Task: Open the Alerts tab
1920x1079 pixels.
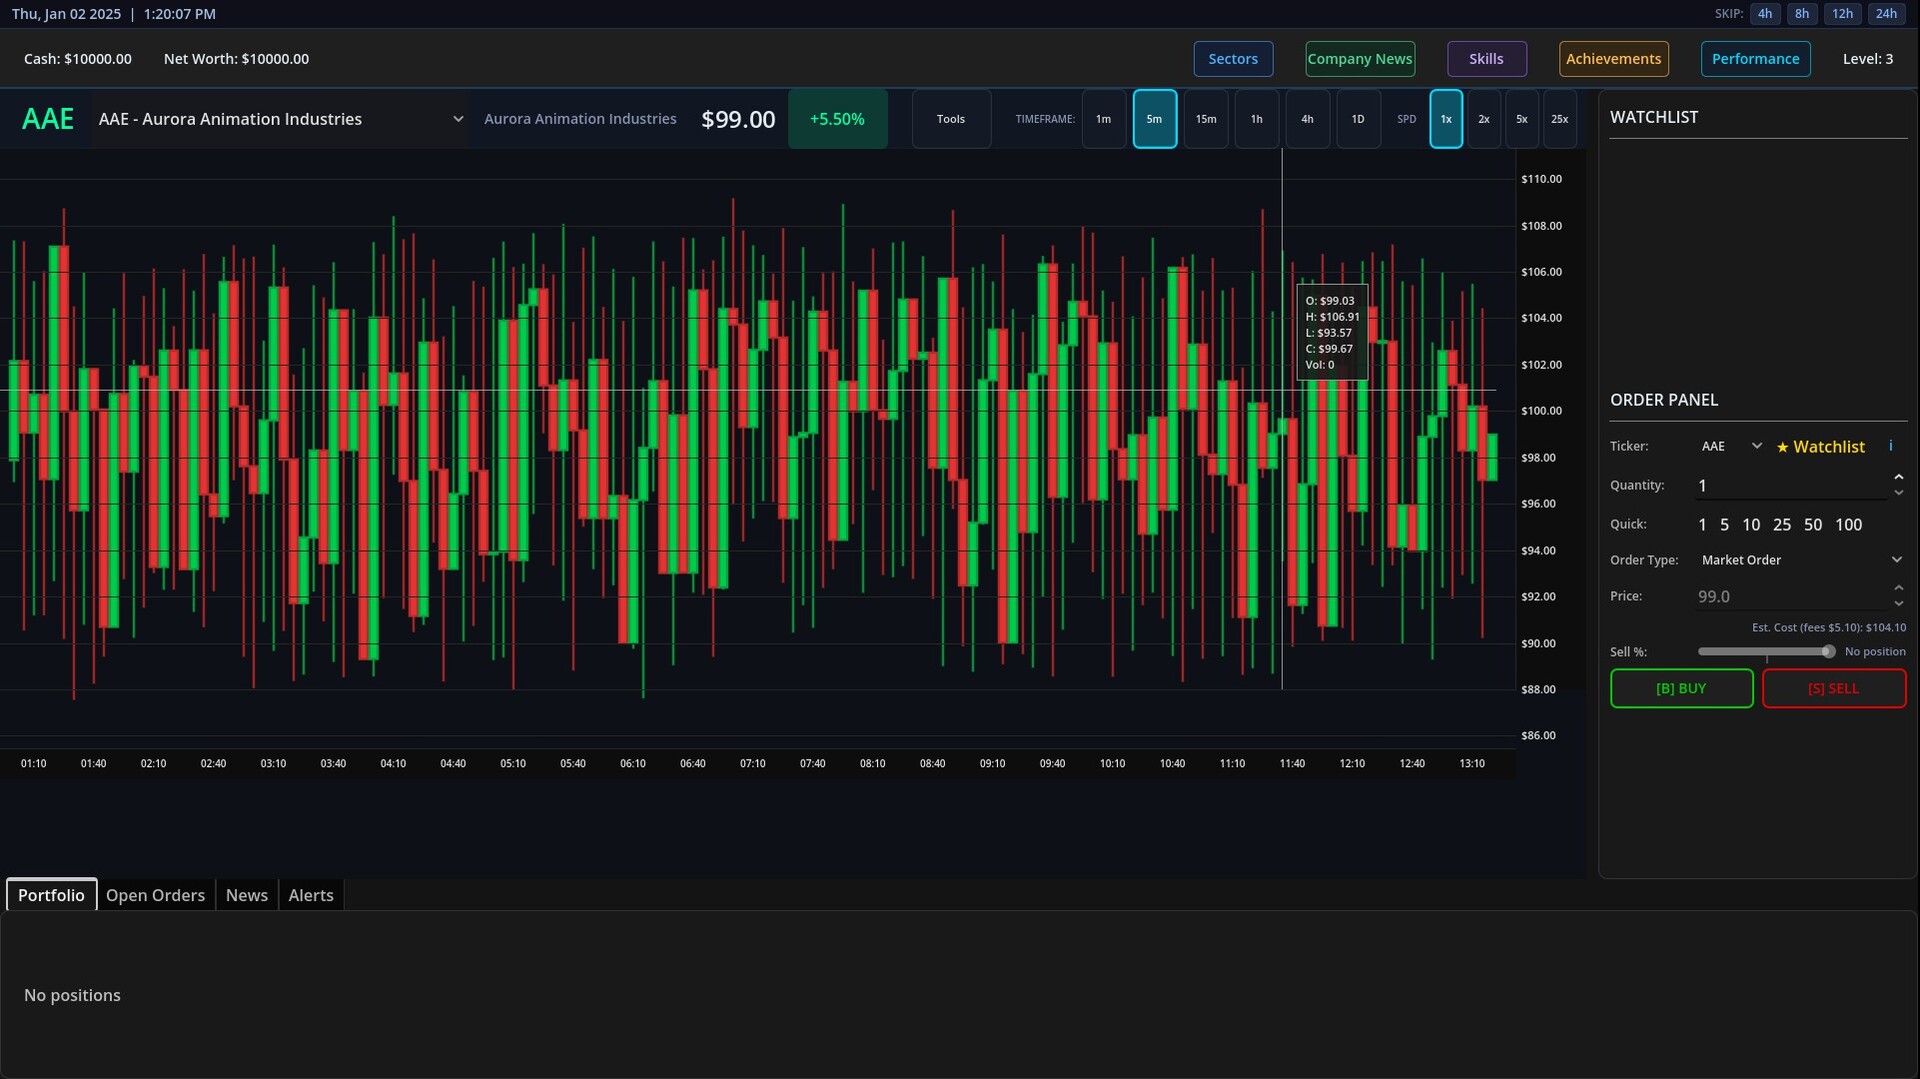Action: [310, 895]
